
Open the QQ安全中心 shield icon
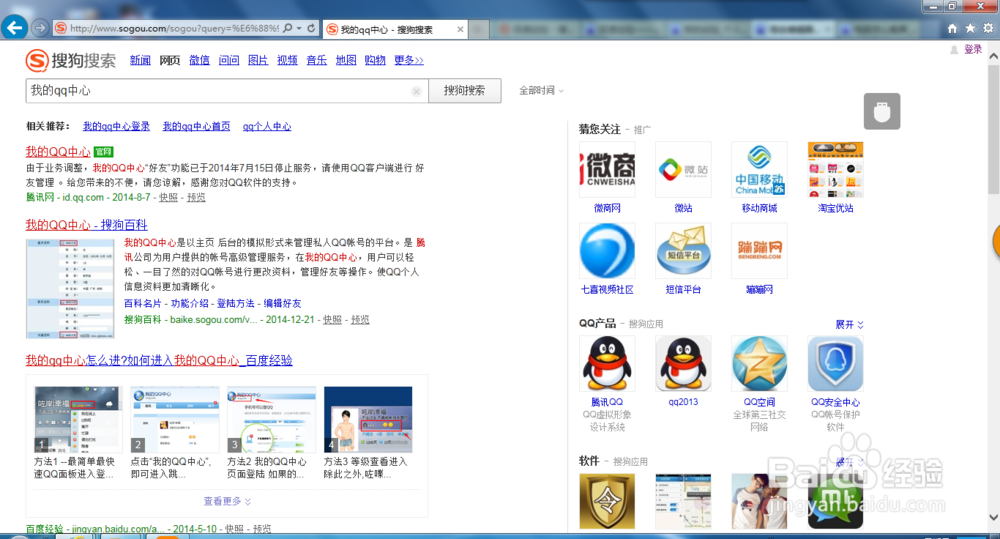point(835,364)
